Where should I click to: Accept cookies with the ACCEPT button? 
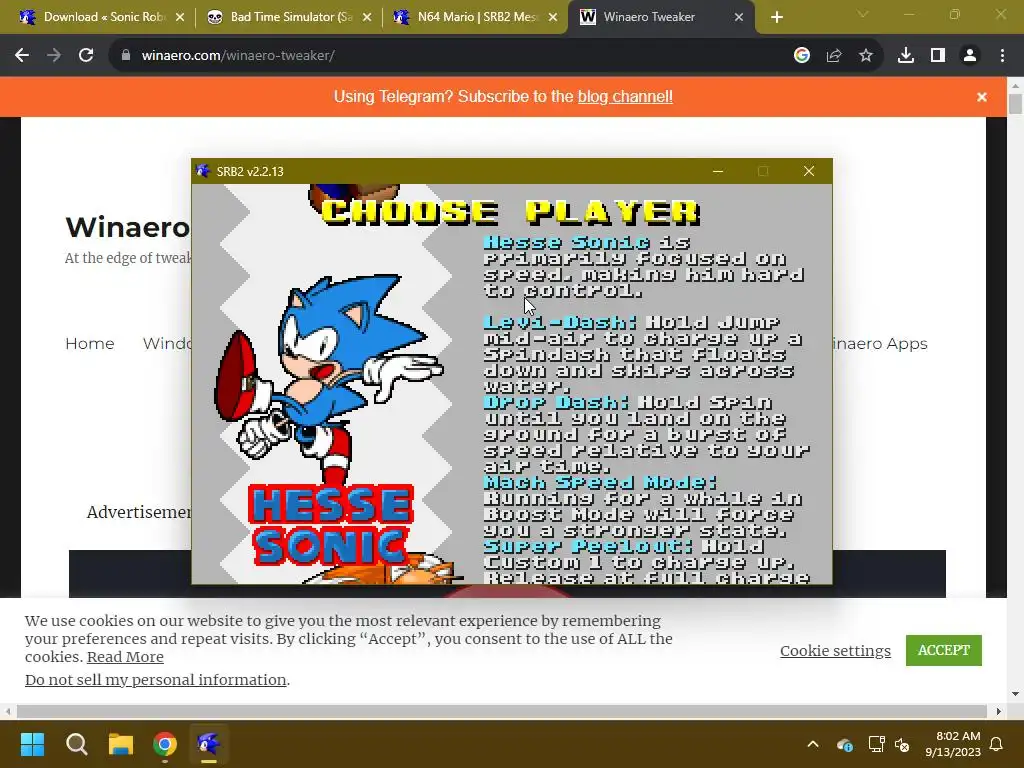[944, 650]
